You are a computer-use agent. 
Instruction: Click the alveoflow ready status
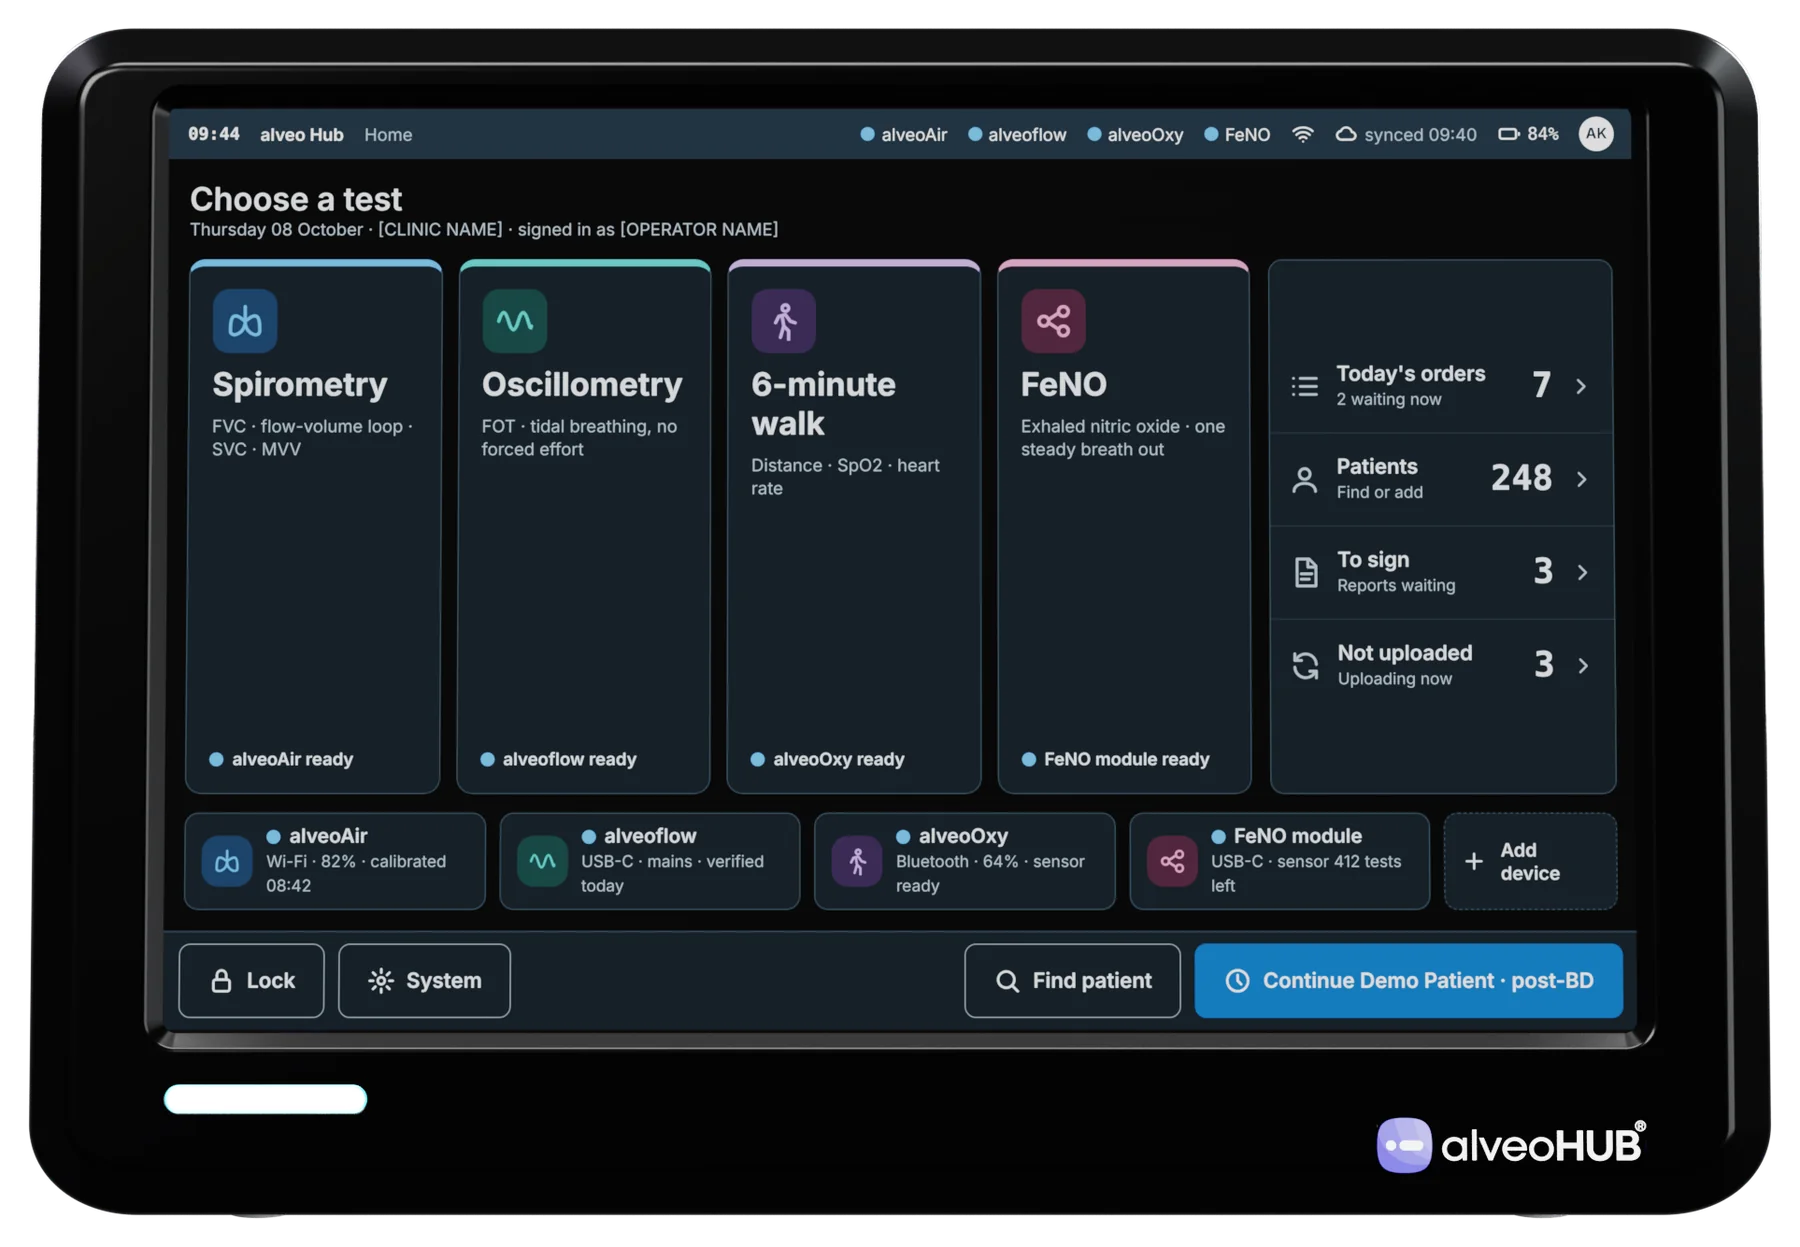(x=558, y=759)
